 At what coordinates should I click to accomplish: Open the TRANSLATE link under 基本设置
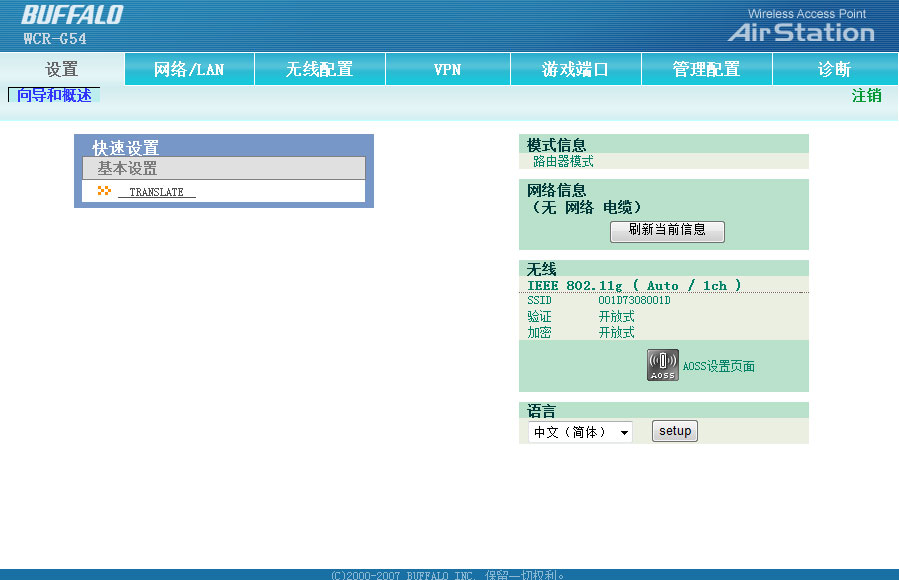click(157, 192)
